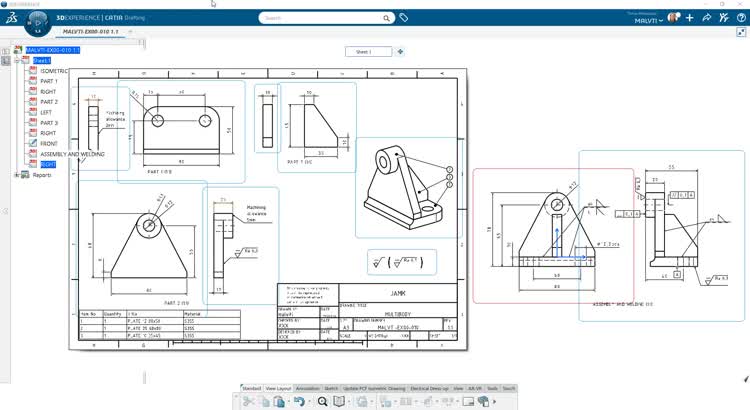Viewport: 750px width, 410px height.
Task: Open dropdown arrow after book icon
Action: [349, 402]
